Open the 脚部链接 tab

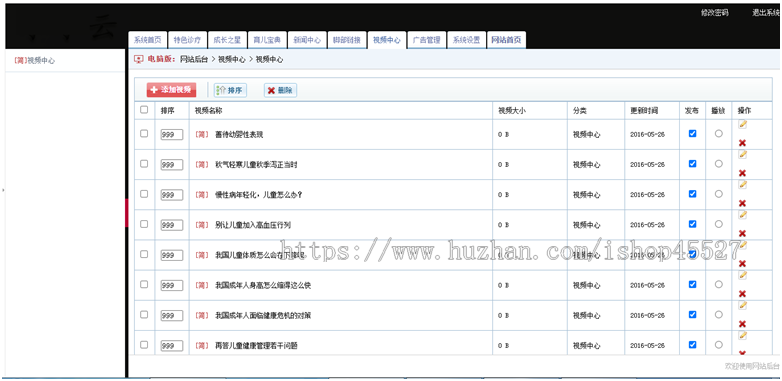[x=347, y=40]
